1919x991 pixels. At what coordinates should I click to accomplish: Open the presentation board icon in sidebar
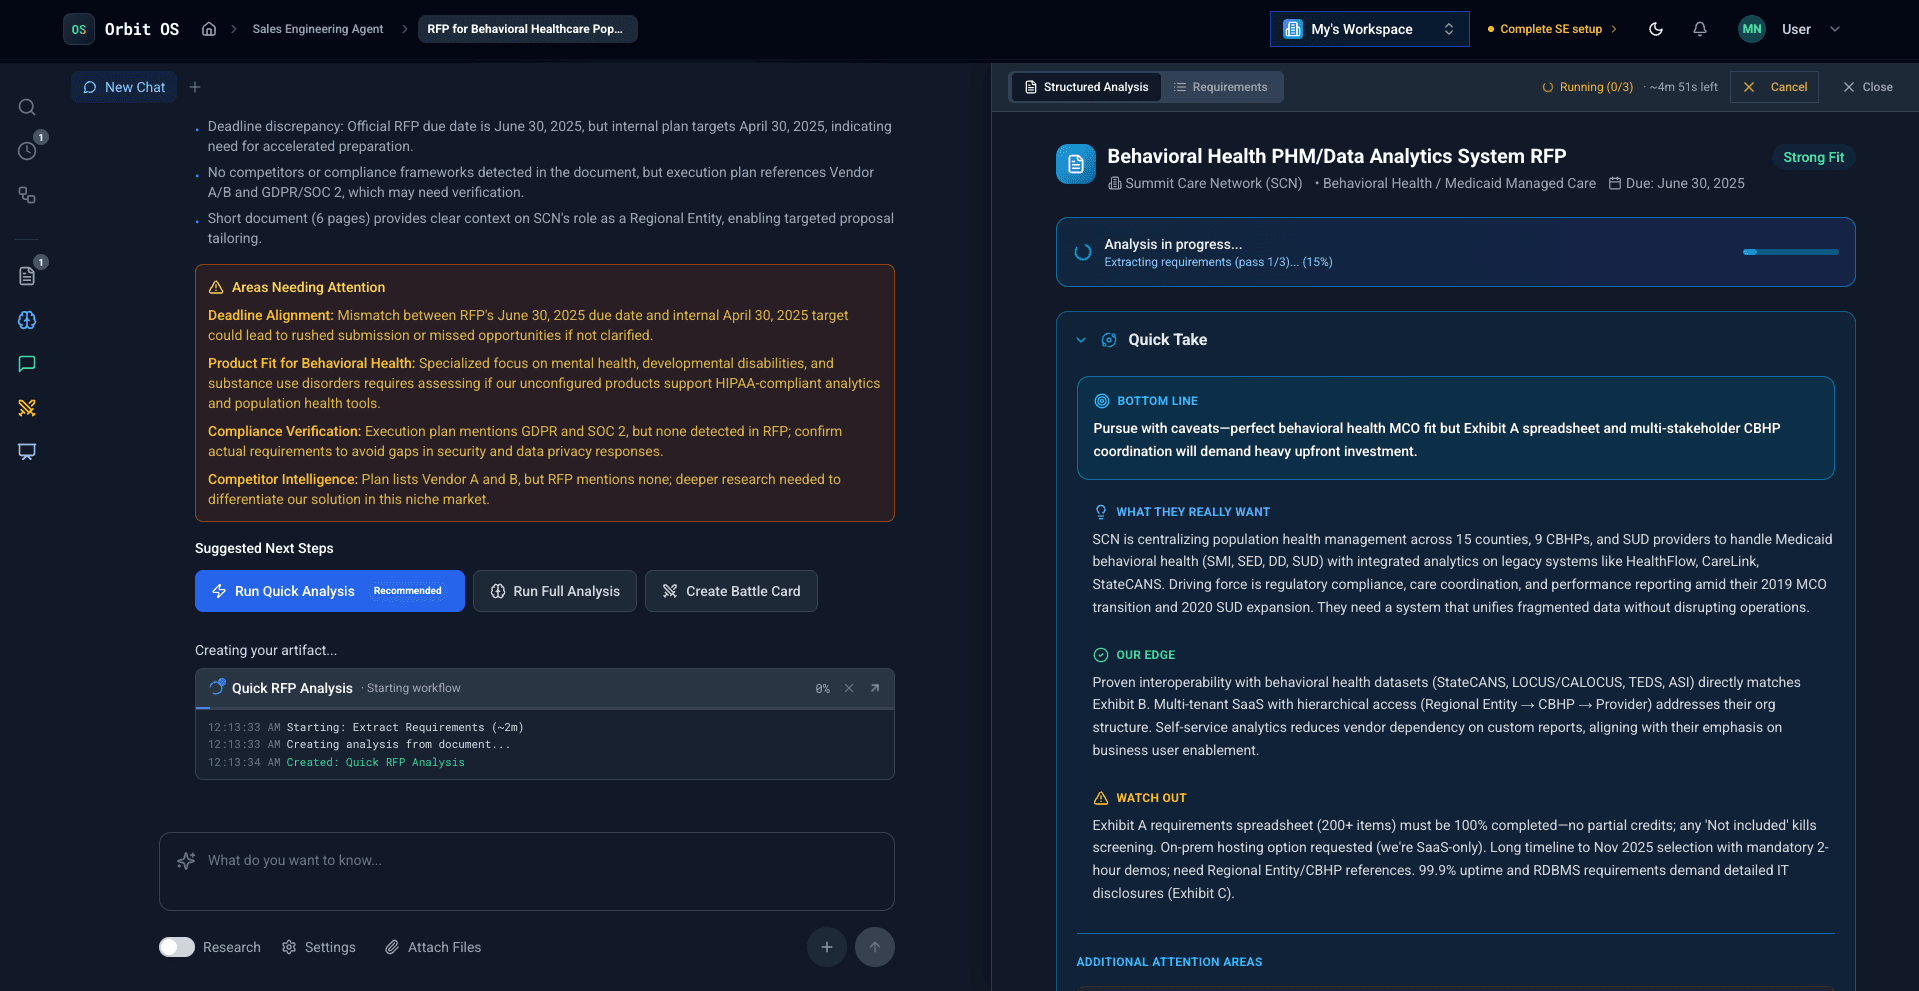point(27,452)
